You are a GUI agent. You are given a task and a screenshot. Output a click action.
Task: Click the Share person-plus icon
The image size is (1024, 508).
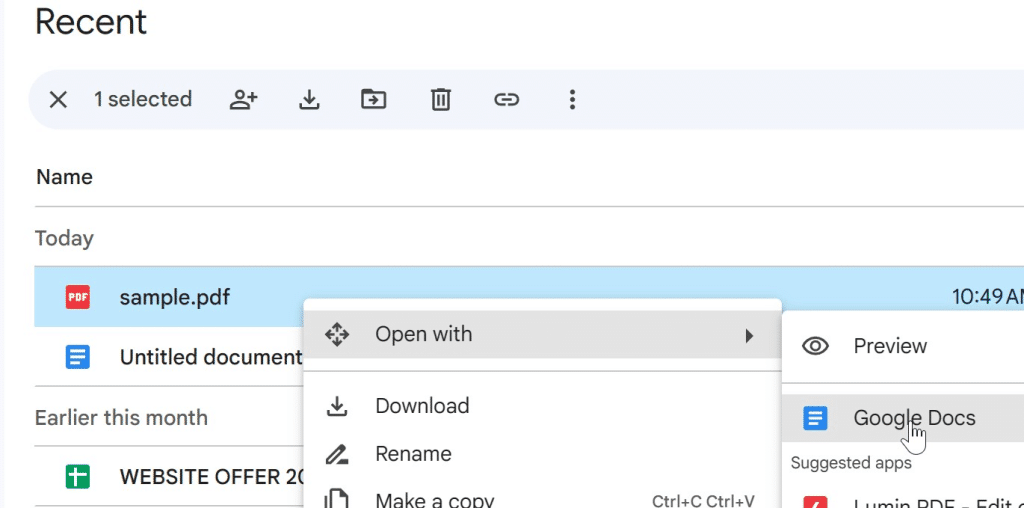pyautogui.click(x=244, y=99)
